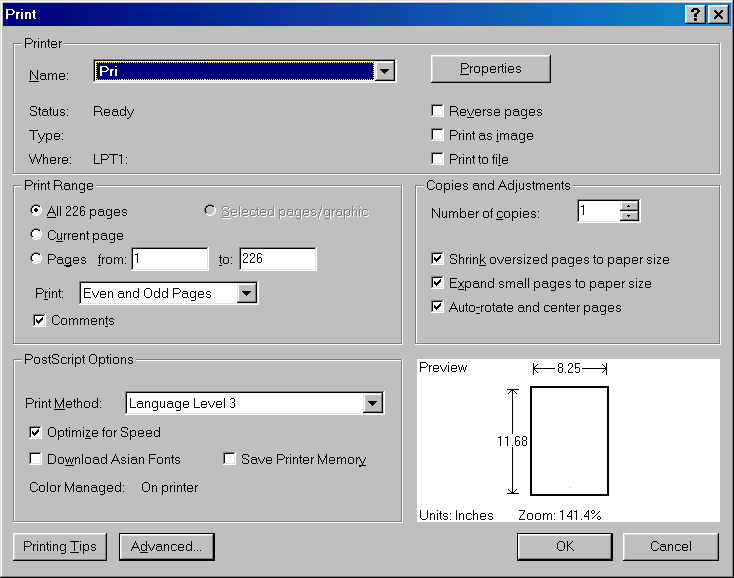Uncheck Expand small pages to paper size
The width and height of the screenshot is (734, 578).
tap(437, 282)
